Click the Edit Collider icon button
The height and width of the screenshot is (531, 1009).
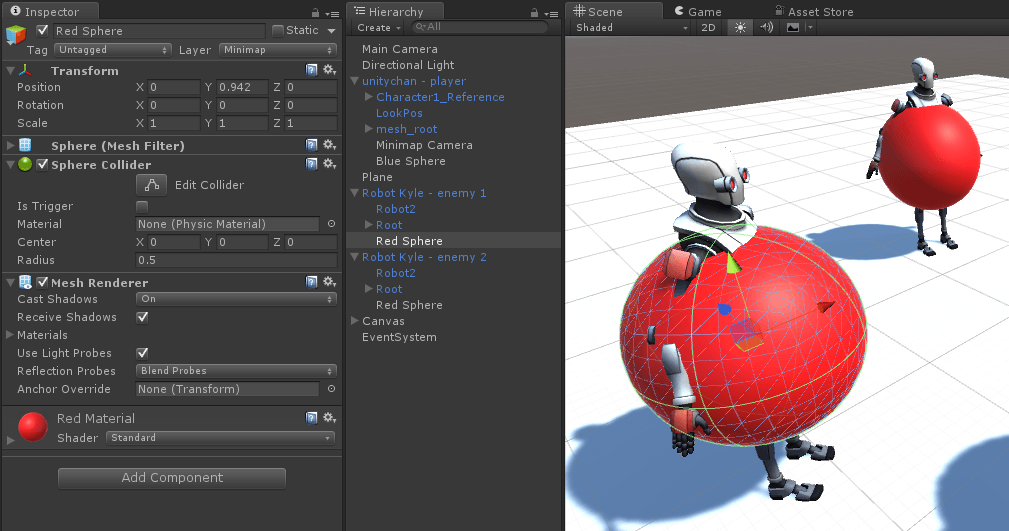pyautogui.click(x=152, y=185)
